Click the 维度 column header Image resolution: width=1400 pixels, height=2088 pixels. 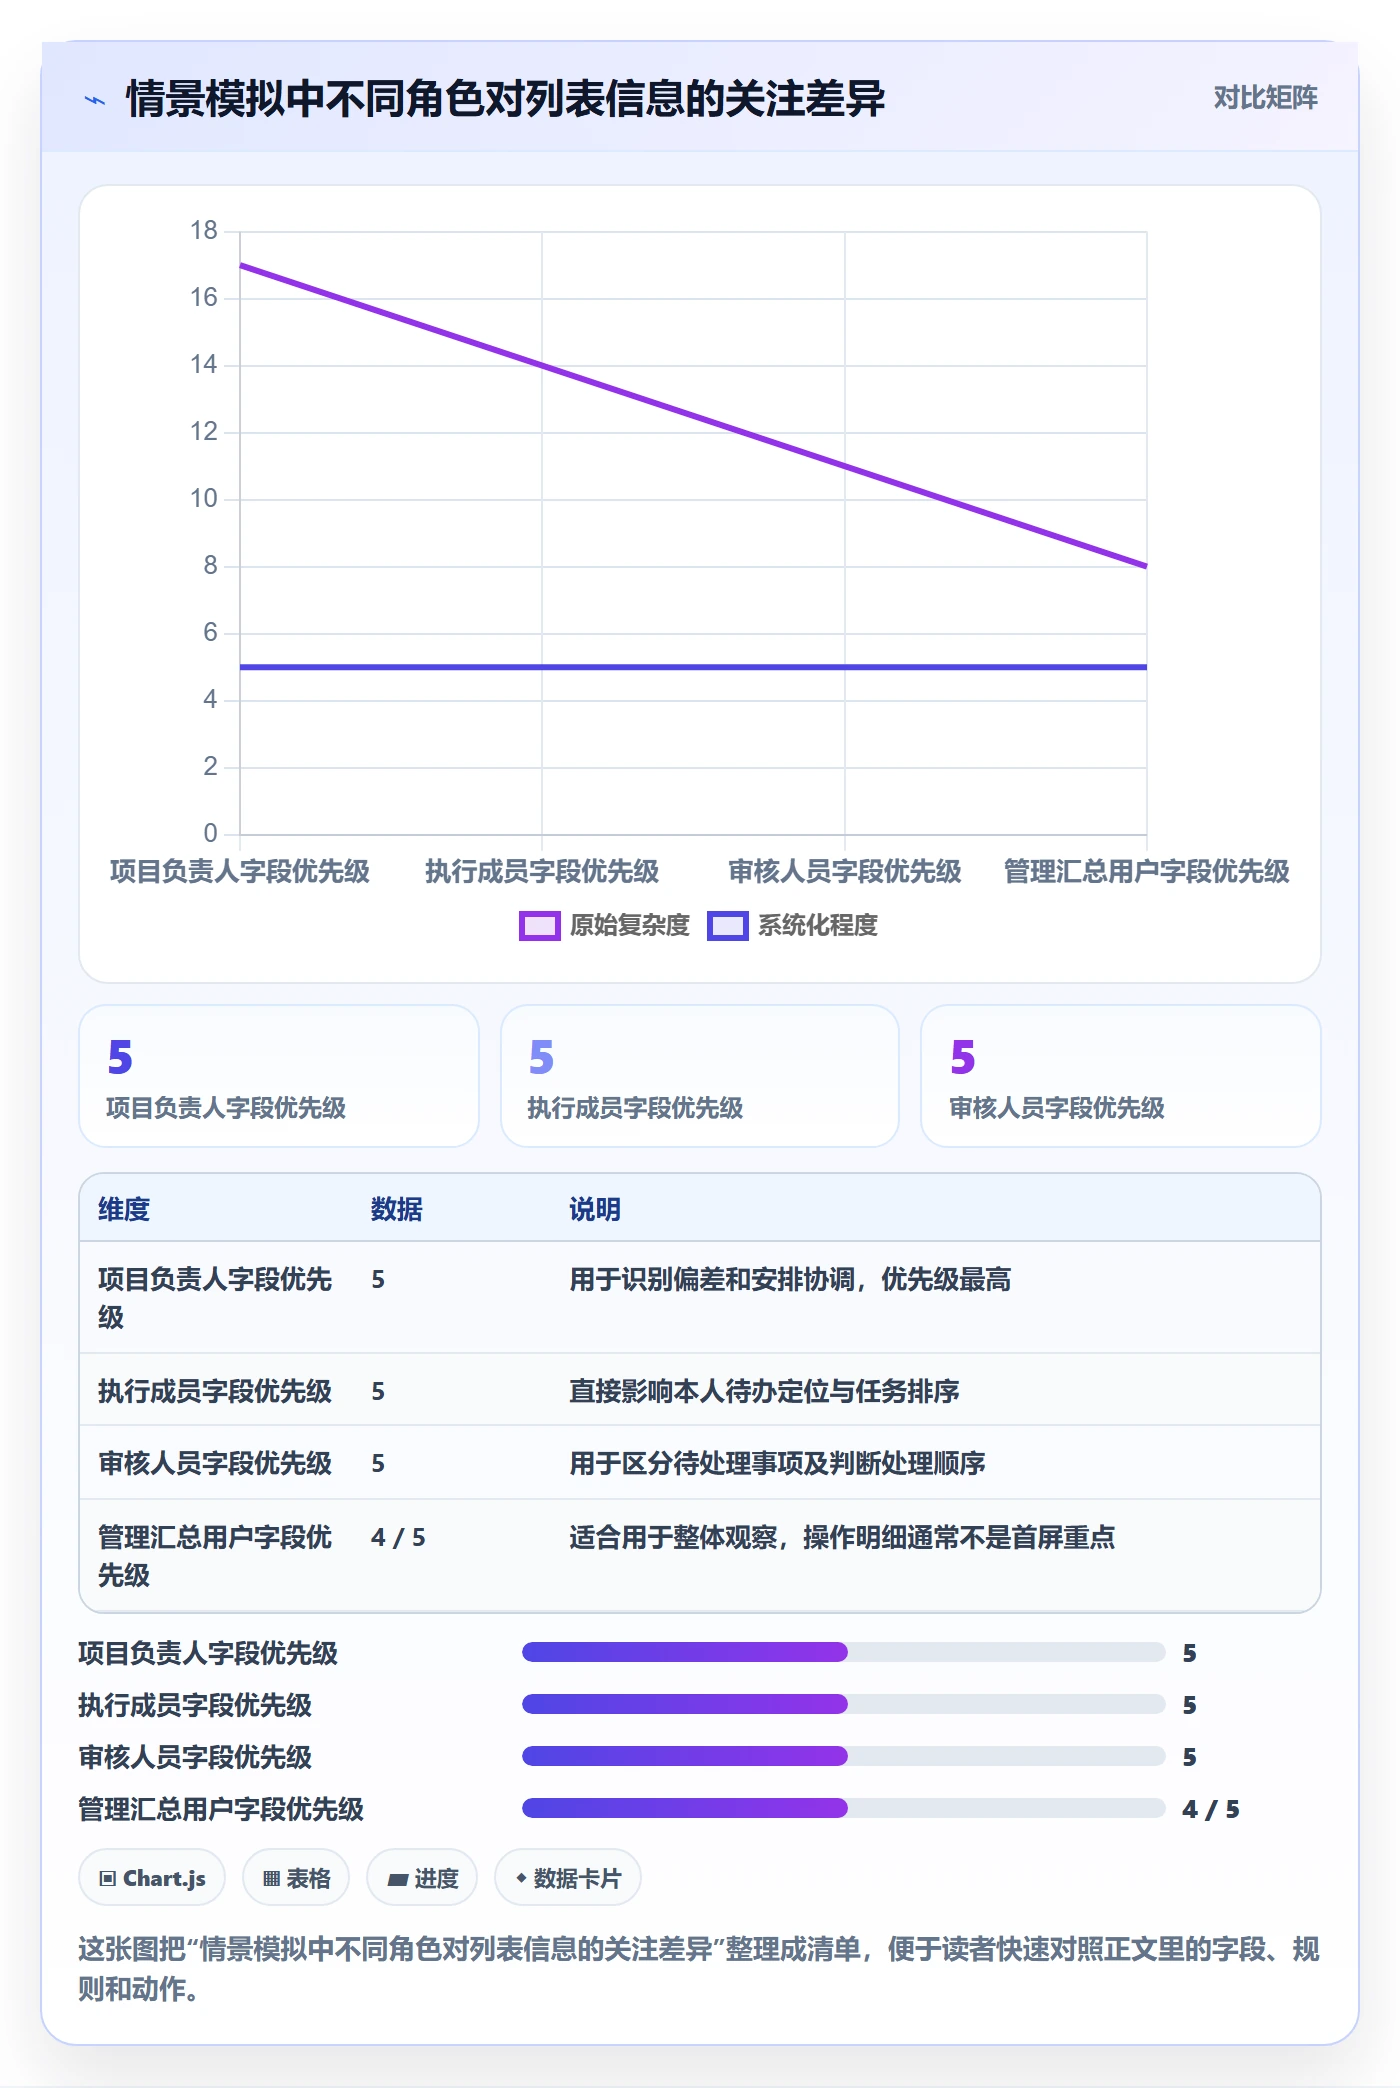124,1209
